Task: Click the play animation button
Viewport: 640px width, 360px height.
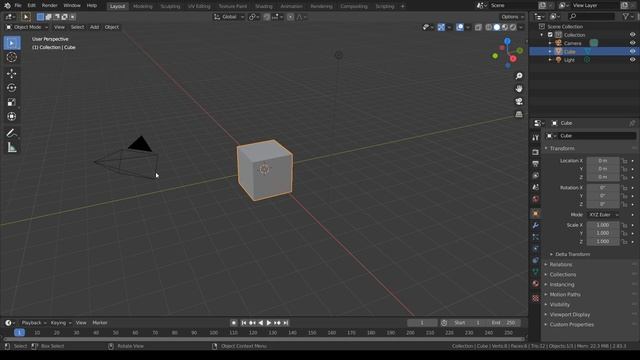Action: [x=269, y=323]
